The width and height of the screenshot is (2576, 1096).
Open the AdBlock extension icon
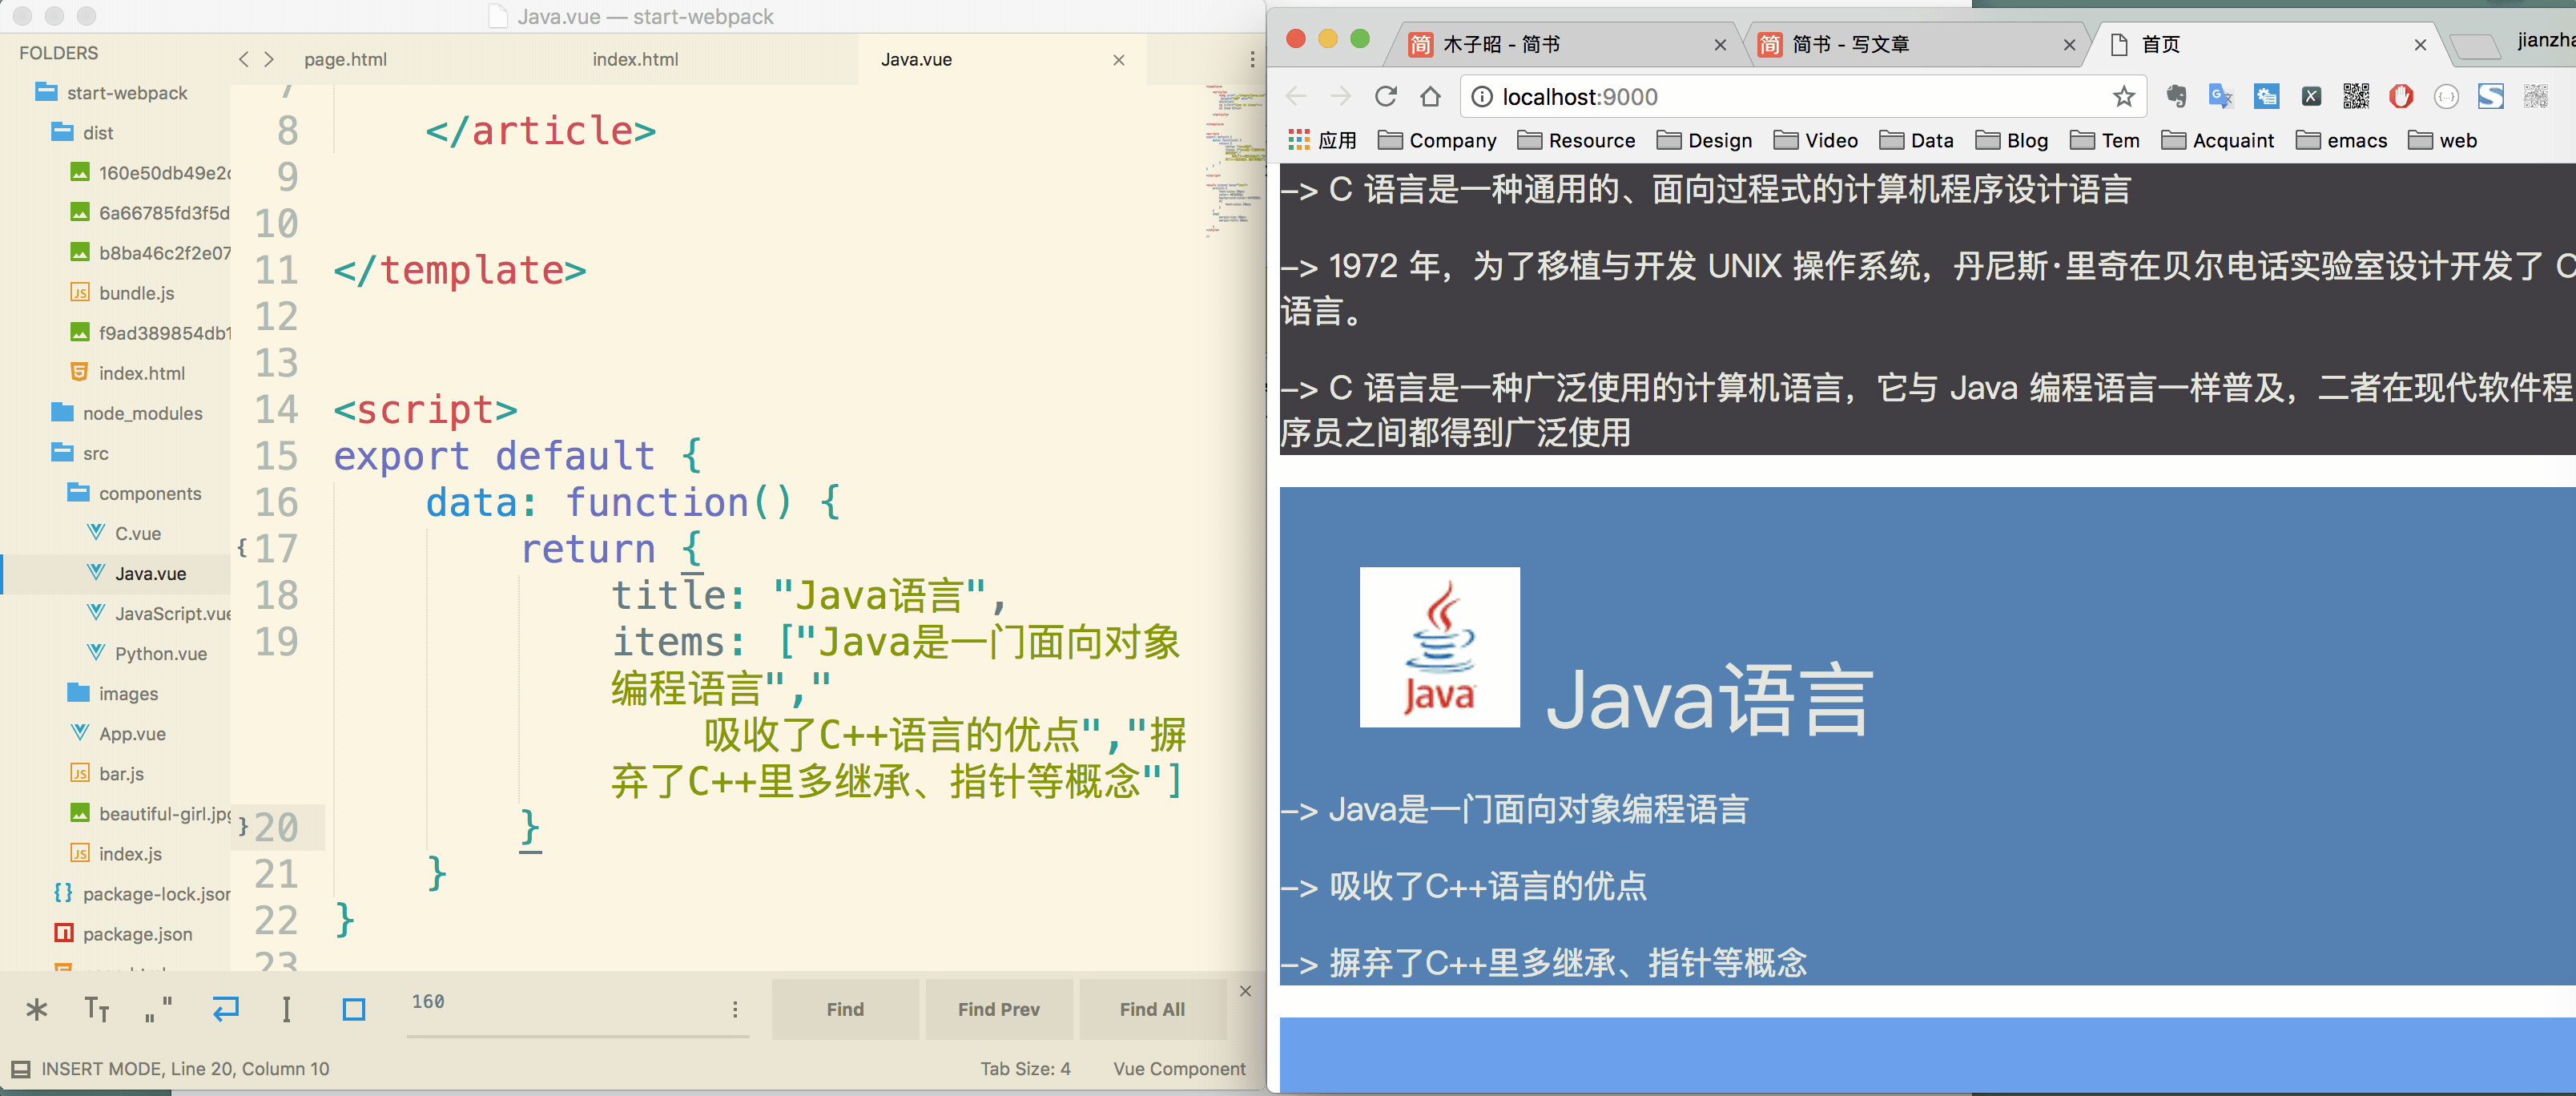click(2401, 97)
